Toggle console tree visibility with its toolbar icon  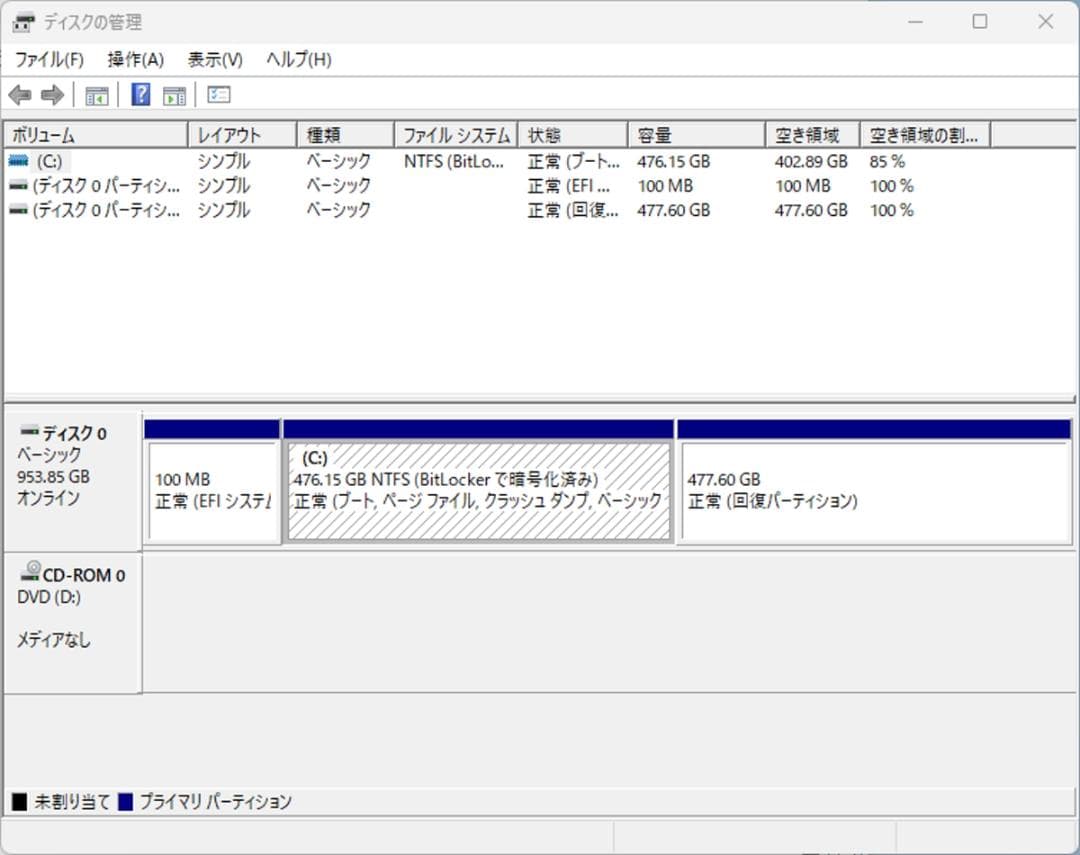96,95
